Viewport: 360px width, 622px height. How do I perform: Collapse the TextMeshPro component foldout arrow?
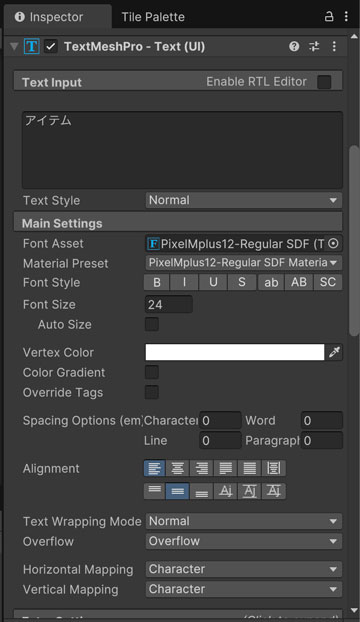click(14, 47)
